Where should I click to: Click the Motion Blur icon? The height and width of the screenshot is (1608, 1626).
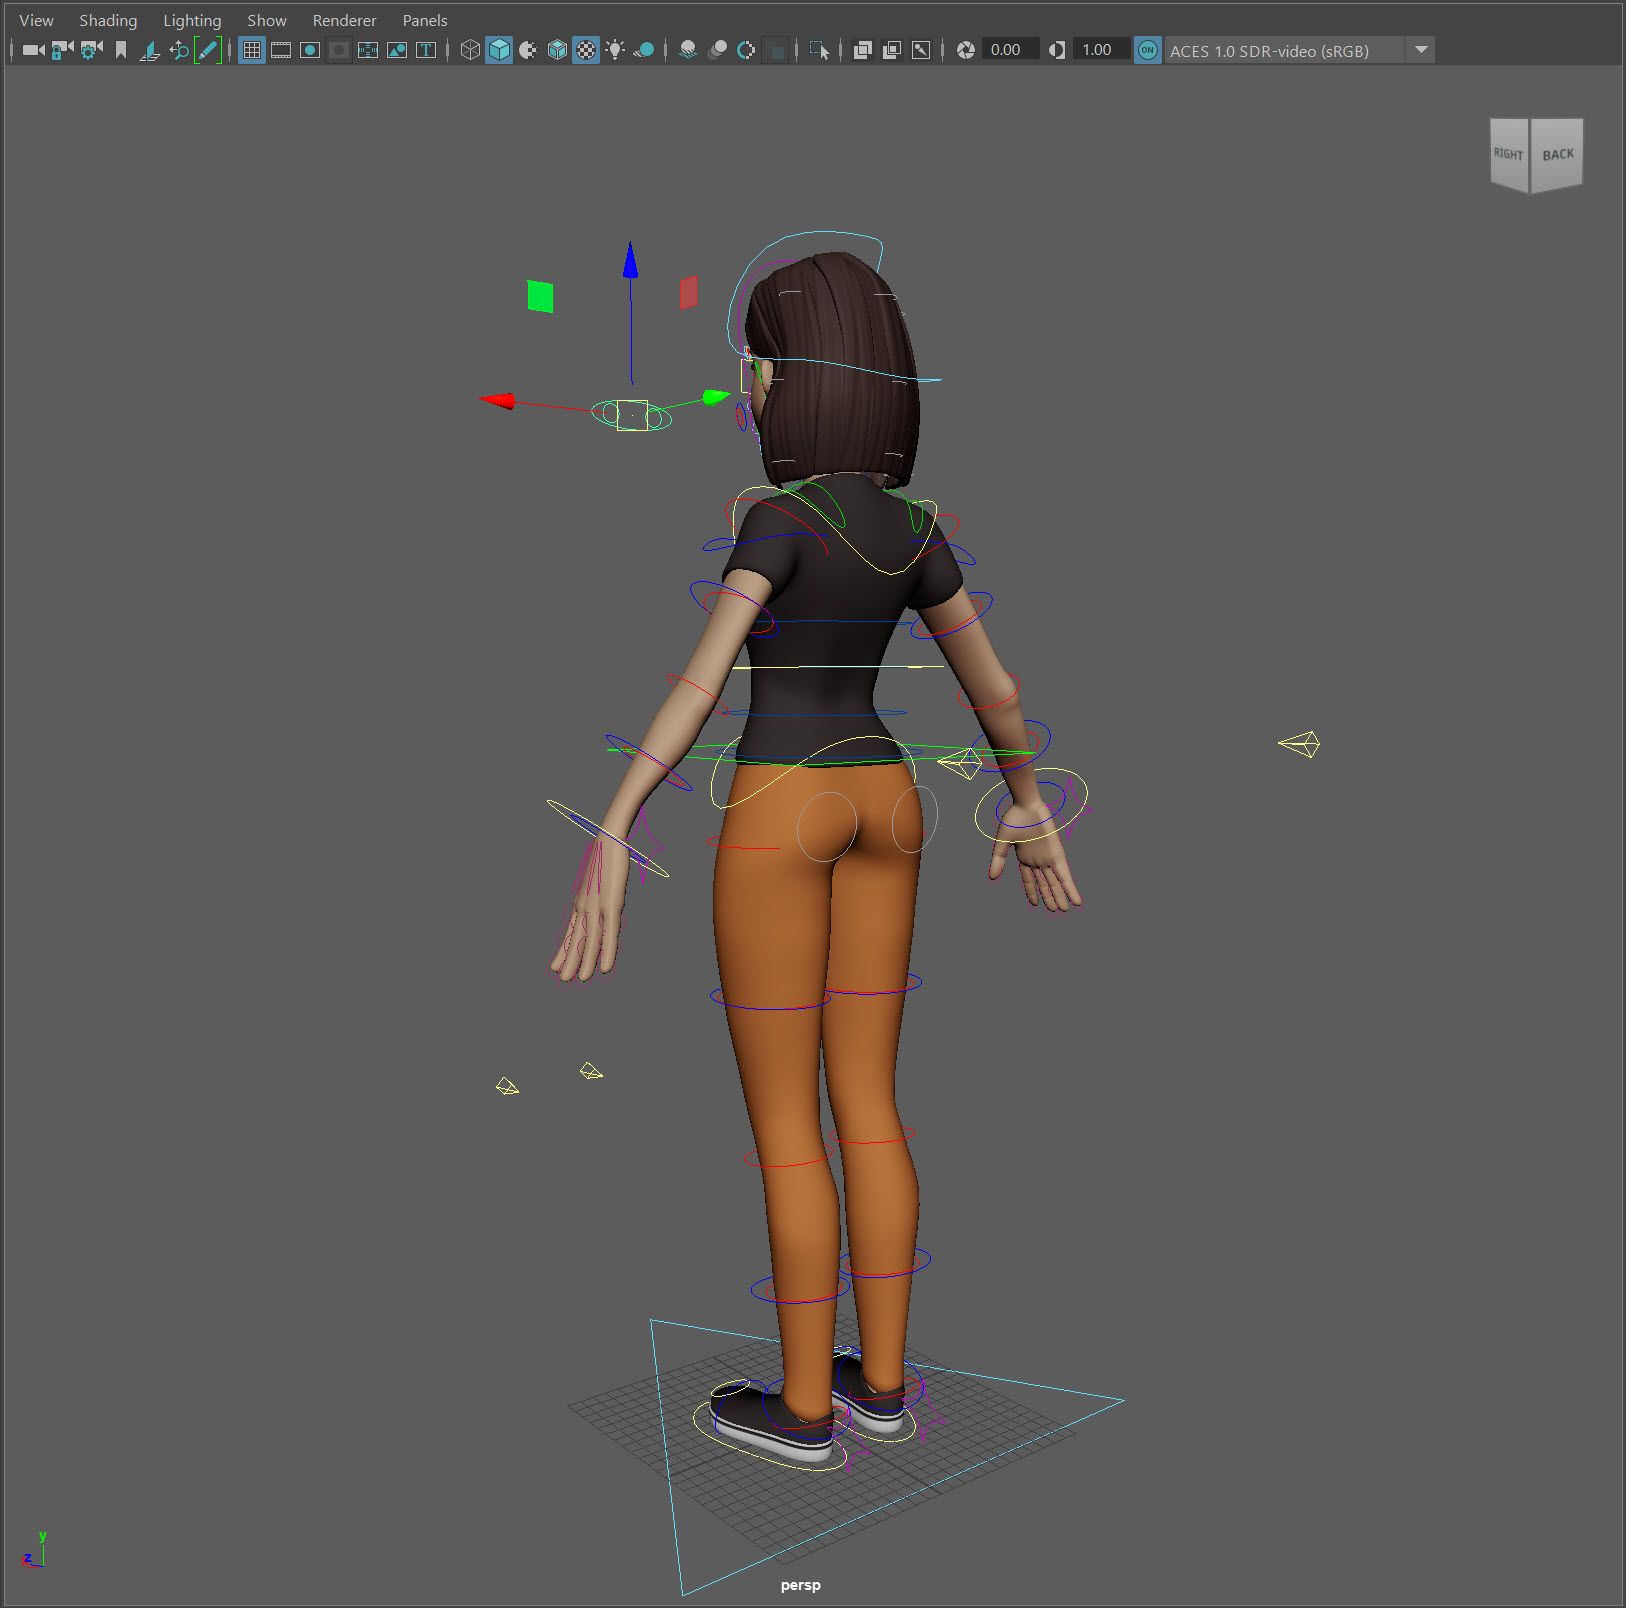click(717, 50)
